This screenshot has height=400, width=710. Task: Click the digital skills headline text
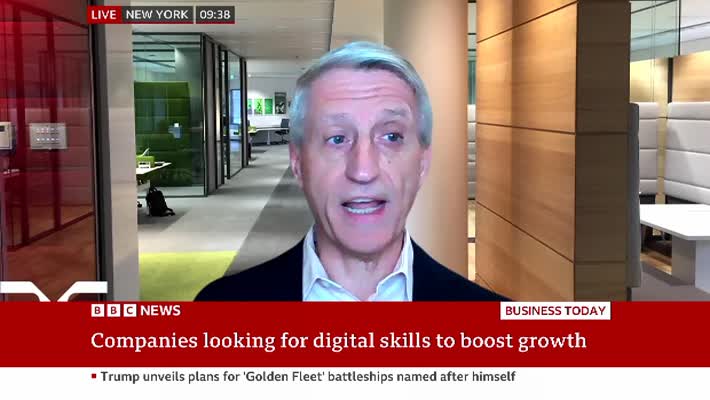(338, 341)
